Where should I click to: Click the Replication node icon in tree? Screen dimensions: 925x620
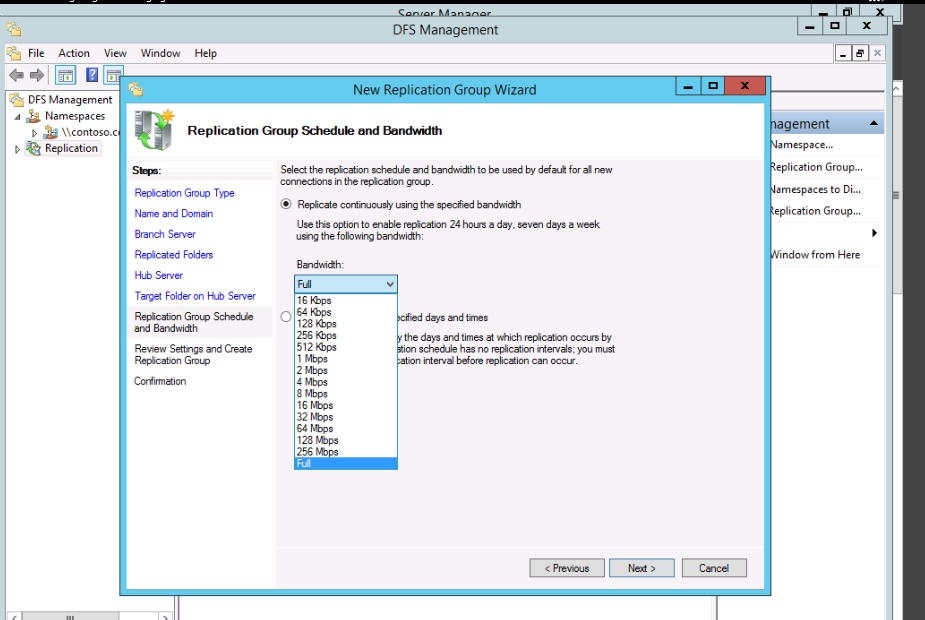33,148
